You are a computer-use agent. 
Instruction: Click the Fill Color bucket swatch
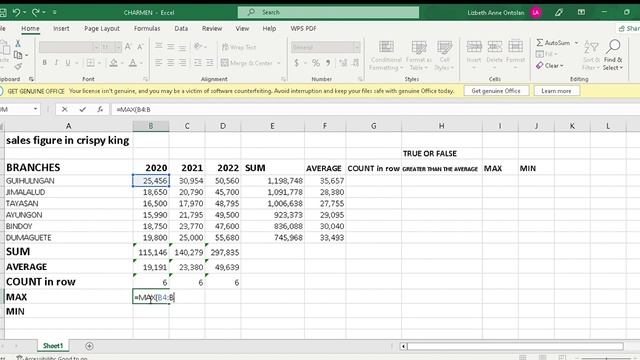coord(113,63)
